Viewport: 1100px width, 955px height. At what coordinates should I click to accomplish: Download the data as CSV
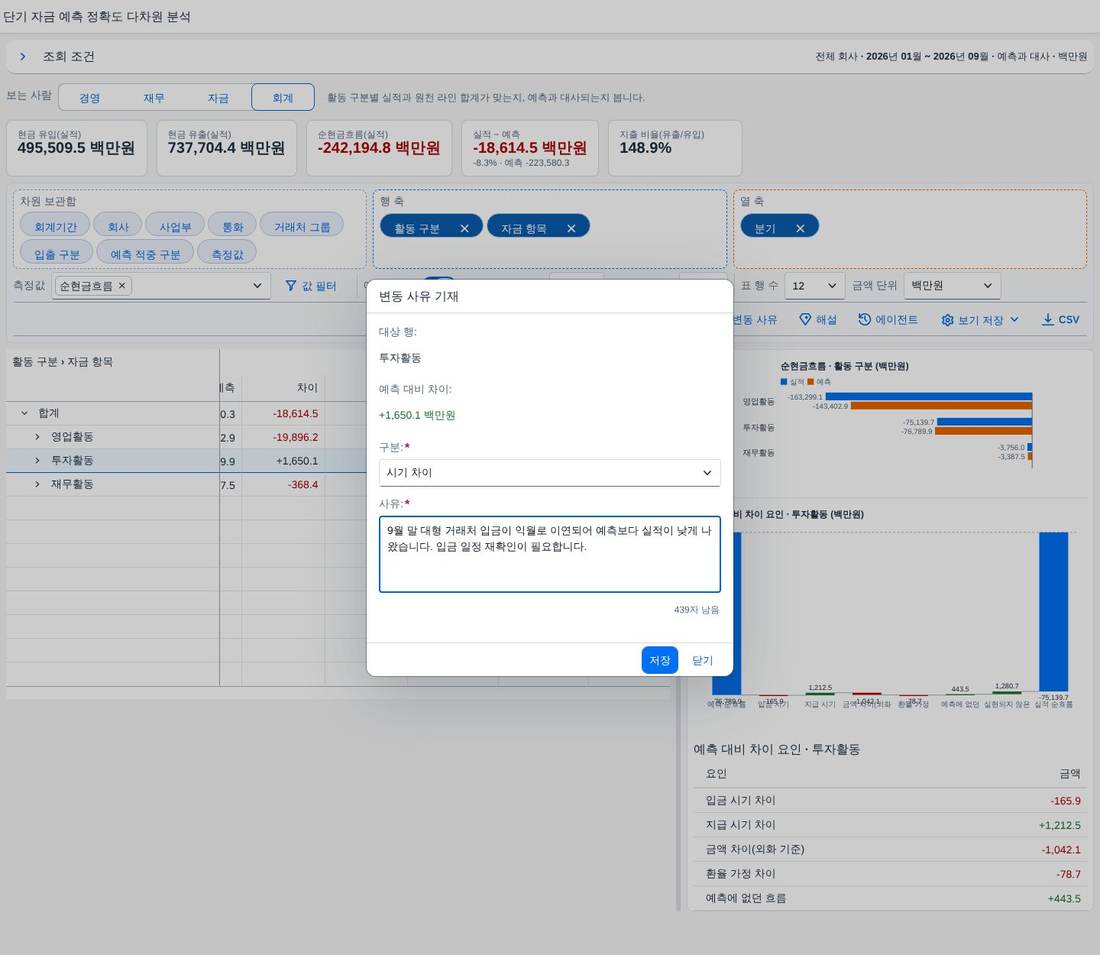[x=1060, y=319]
